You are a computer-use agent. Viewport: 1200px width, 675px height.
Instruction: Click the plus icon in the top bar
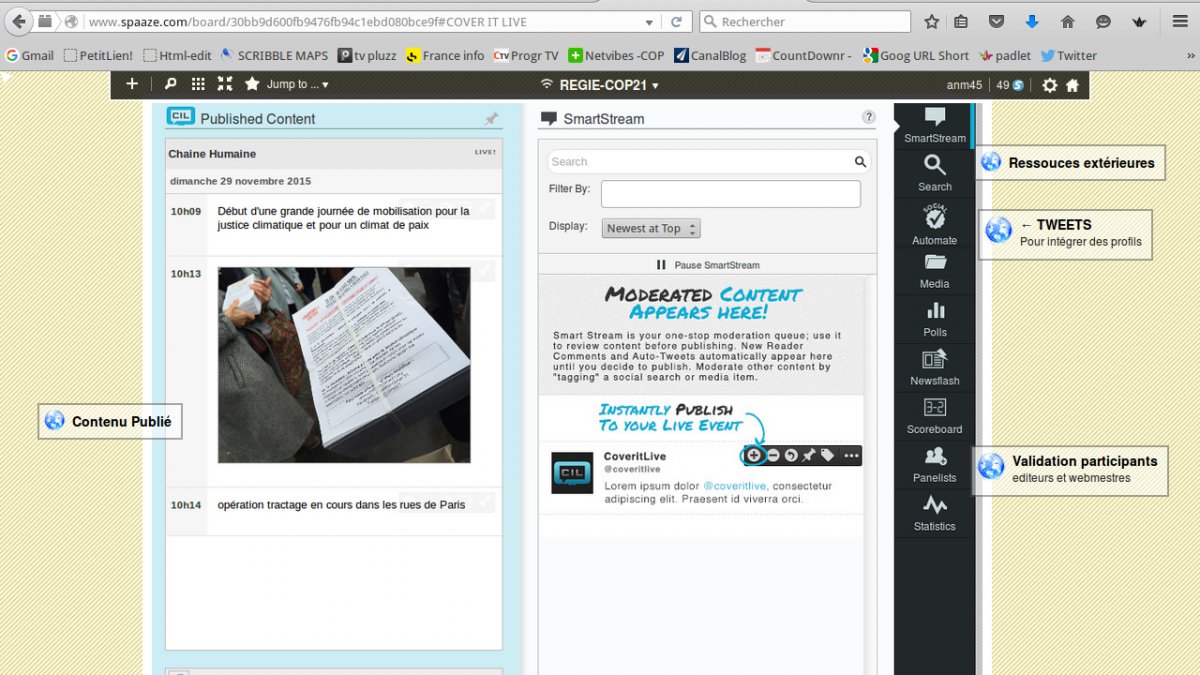pos(132,84)
